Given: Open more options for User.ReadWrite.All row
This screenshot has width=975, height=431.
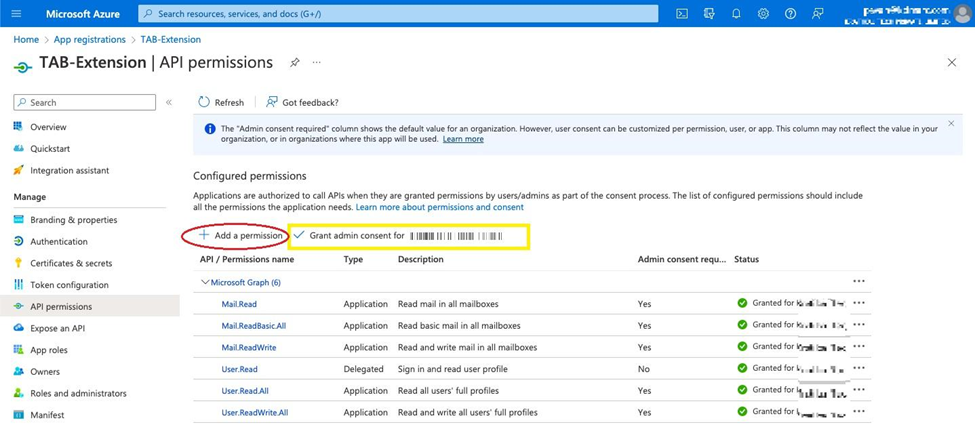Looking at the screenshot, I should coord(859,412).
